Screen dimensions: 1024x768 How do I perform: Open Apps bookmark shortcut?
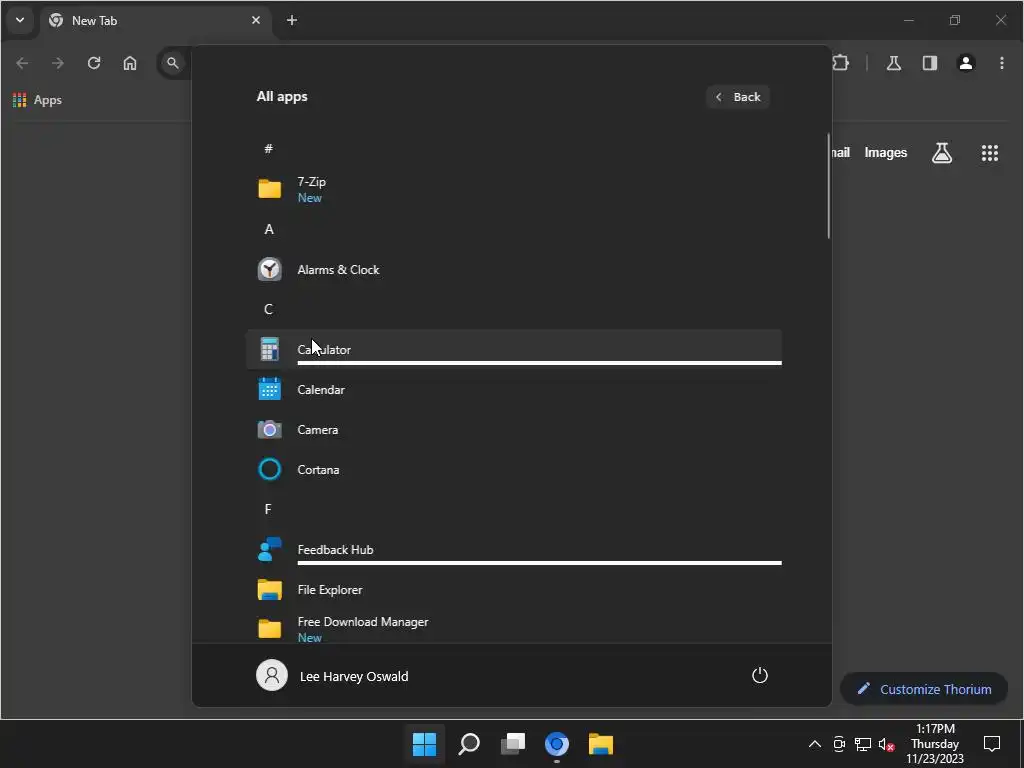(x=38, y=100)
